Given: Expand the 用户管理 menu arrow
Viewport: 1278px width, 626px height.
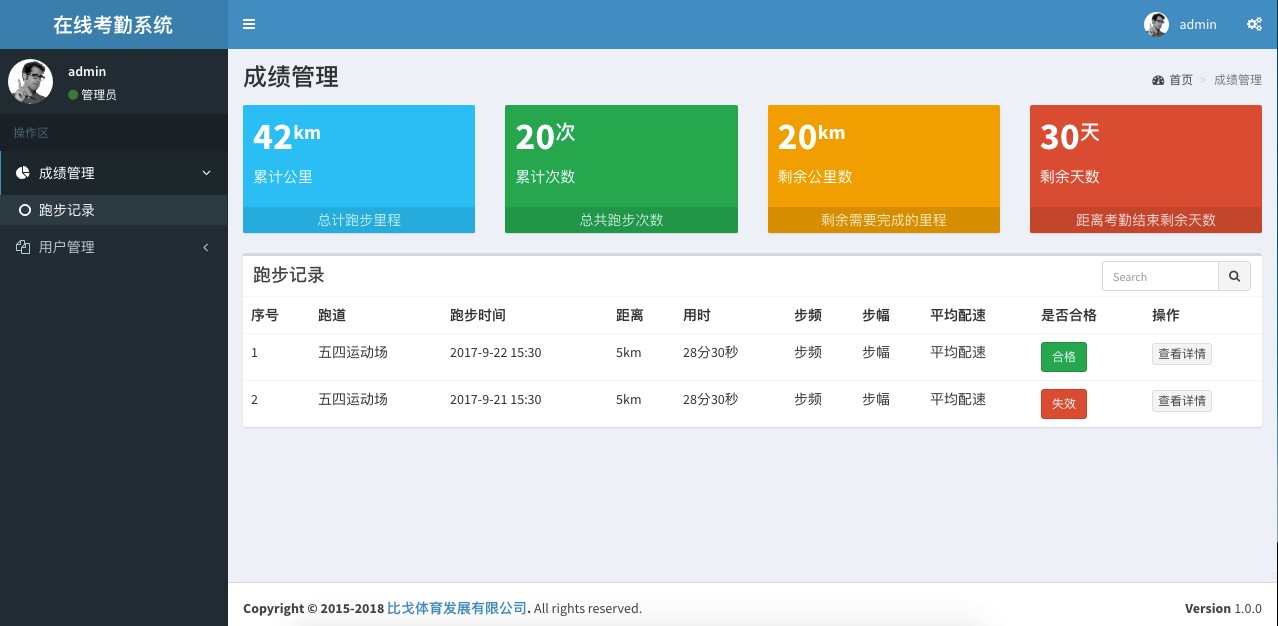Looking at the screenshot, I should pyautogui.click(x=206, y=247).
